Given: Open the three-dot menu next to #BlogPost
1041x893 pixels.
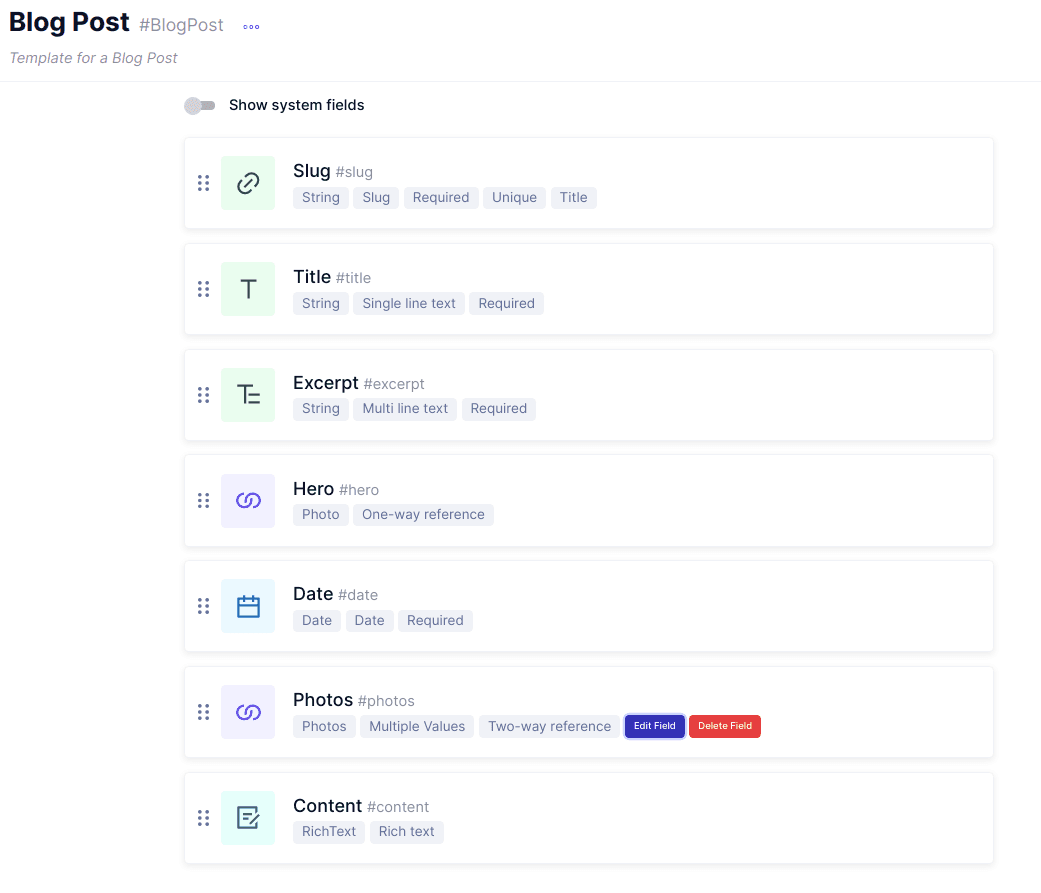Looking at the screenshot, I should 251,27.
